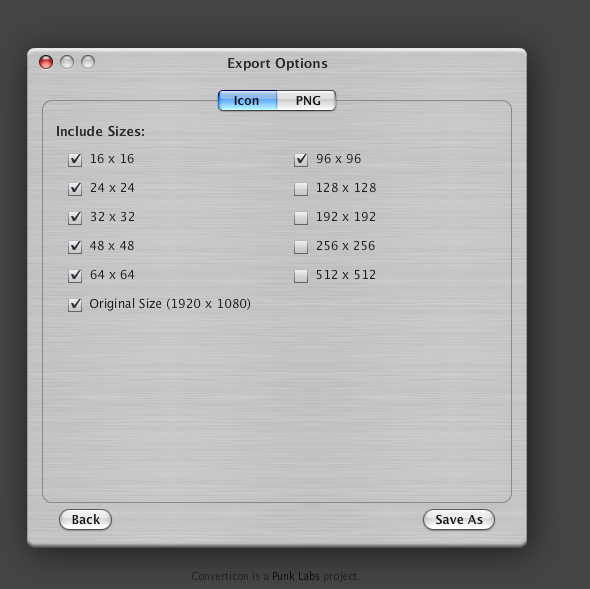The image size is (590, 589).
Task: Disable the 48 x 48 size option
Action: (x=75, y=247)
